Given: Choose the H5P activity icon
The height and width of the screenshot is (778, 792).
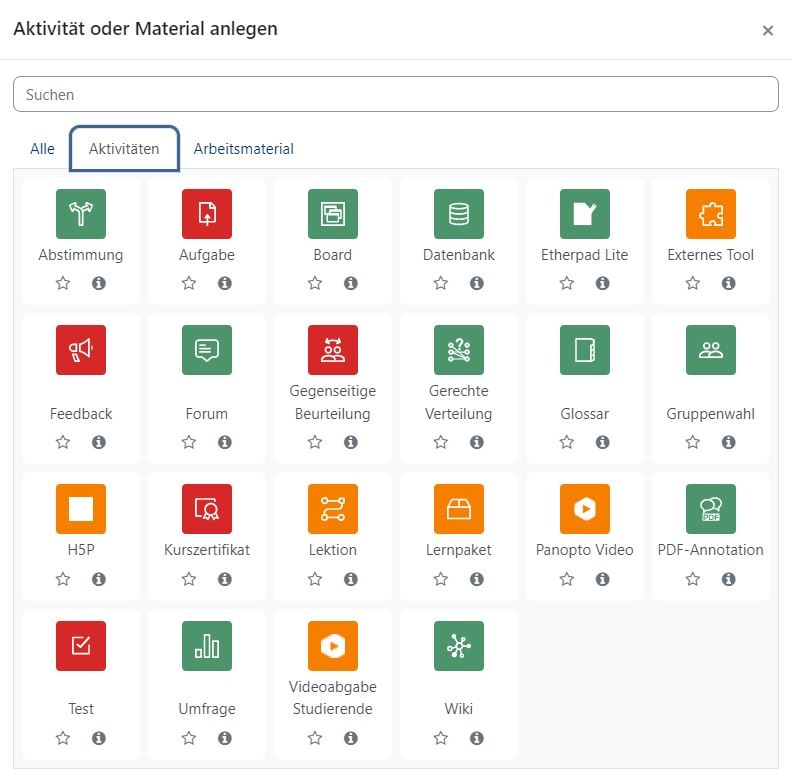Looking at the screenshot, I should pyautogui.click(x=81, y=509).
